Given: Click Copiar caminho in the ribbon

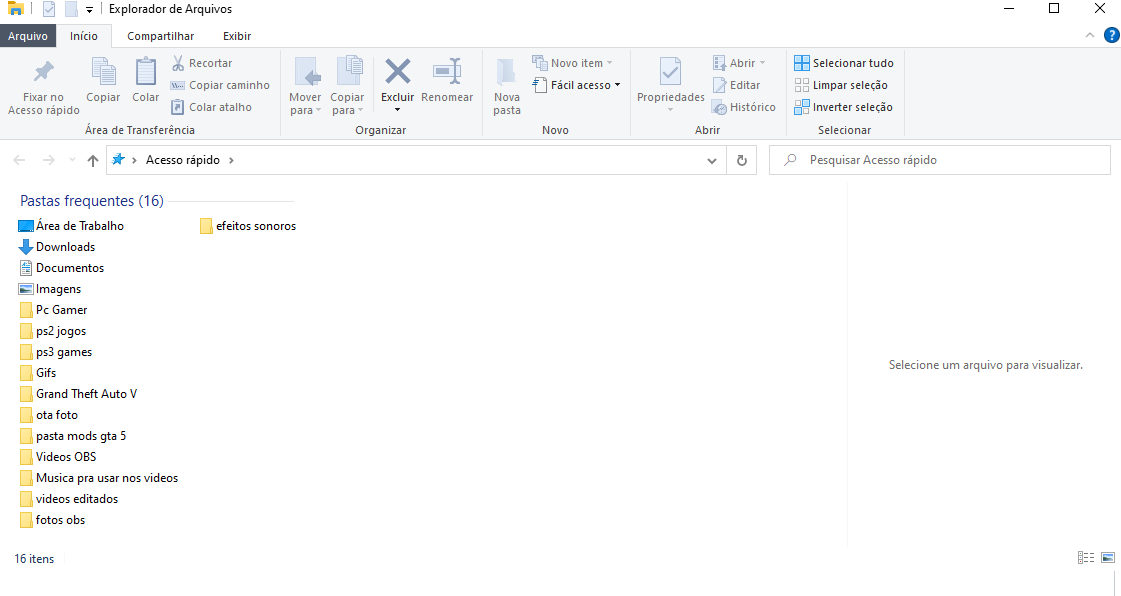Looking at the screenshot, I should pyautogui.click(x=220, y=85).
